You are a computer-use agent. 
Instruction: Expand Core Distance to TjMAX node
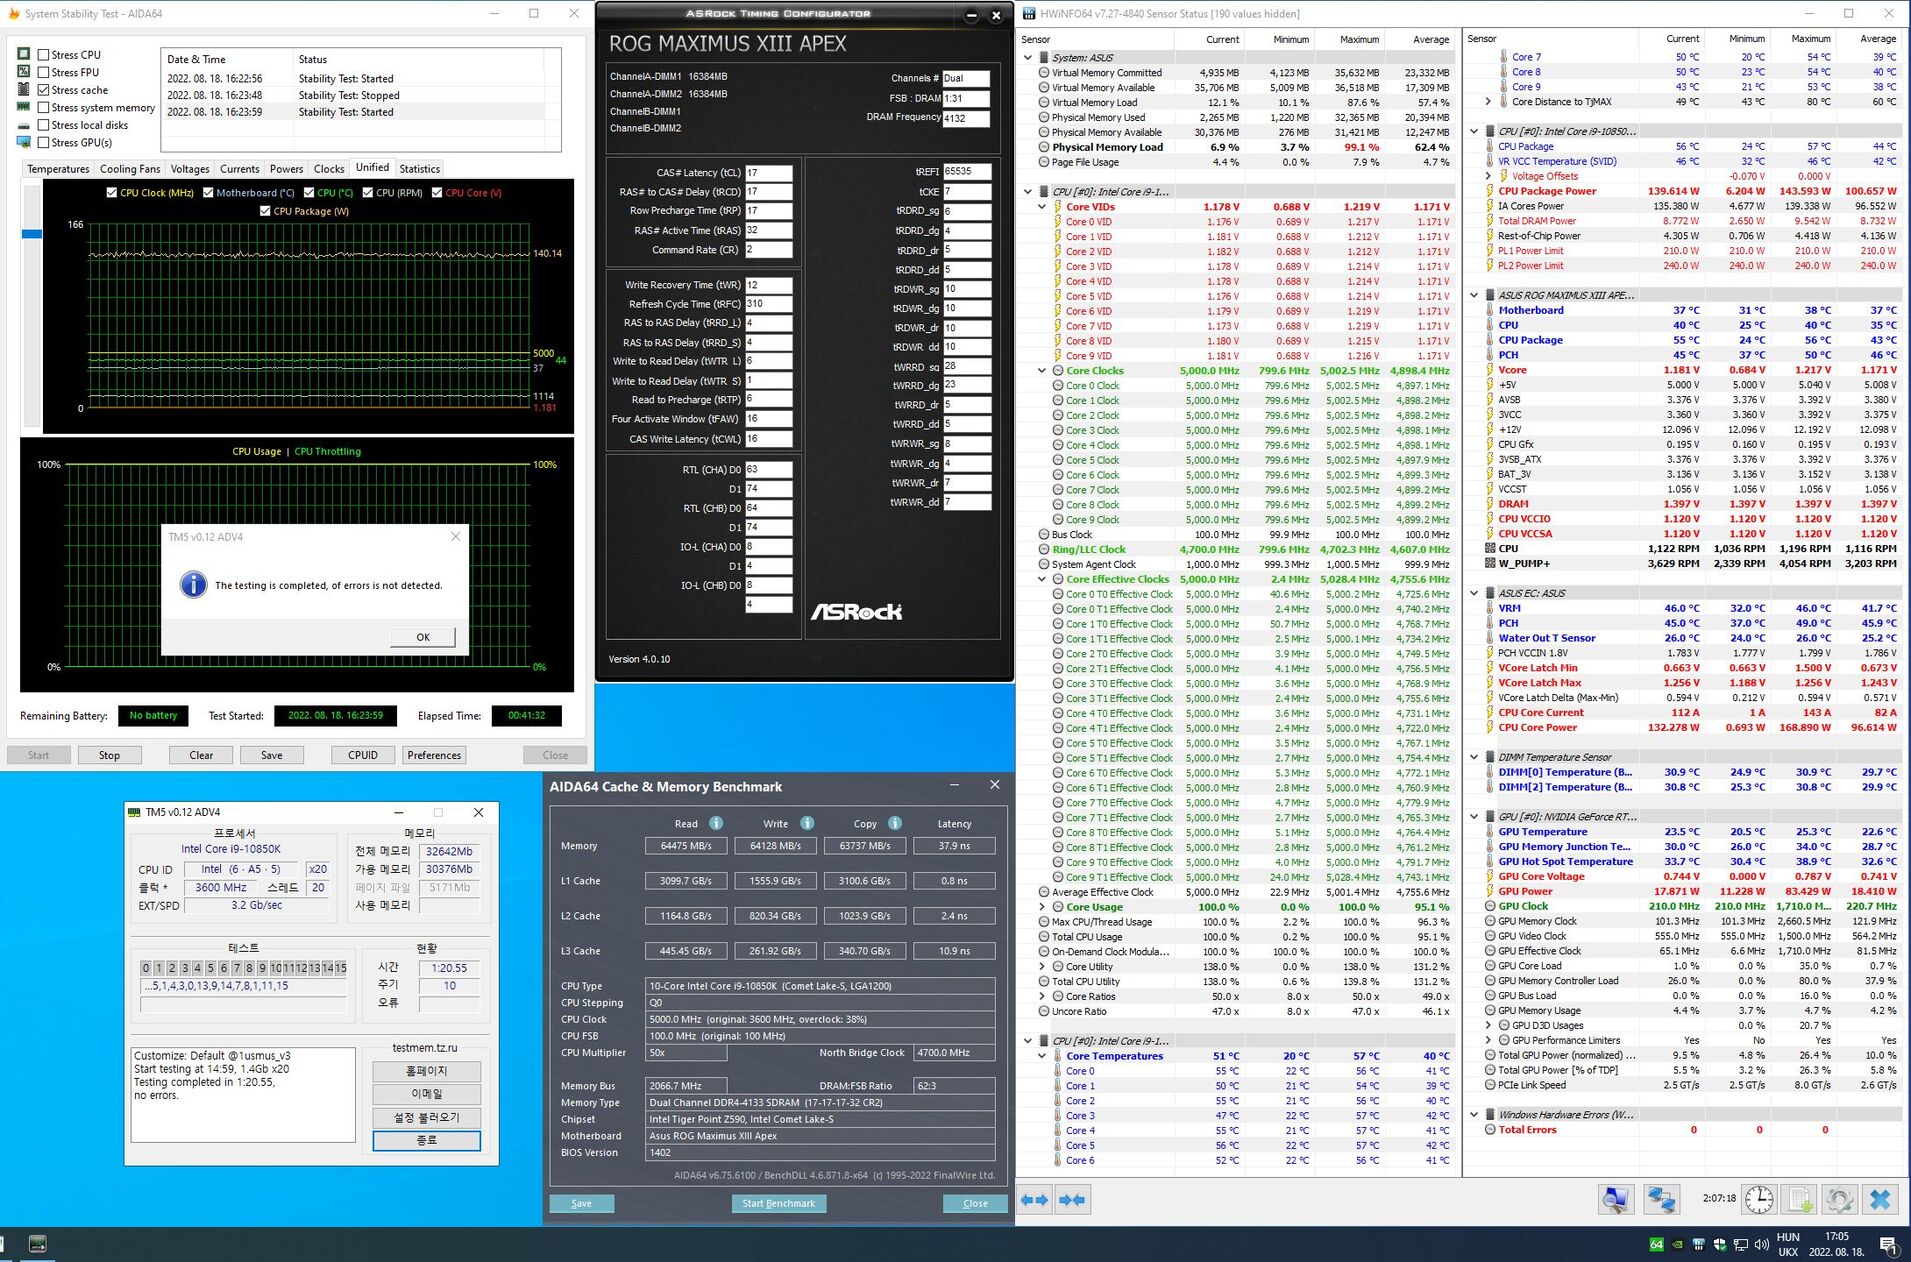1488,102
